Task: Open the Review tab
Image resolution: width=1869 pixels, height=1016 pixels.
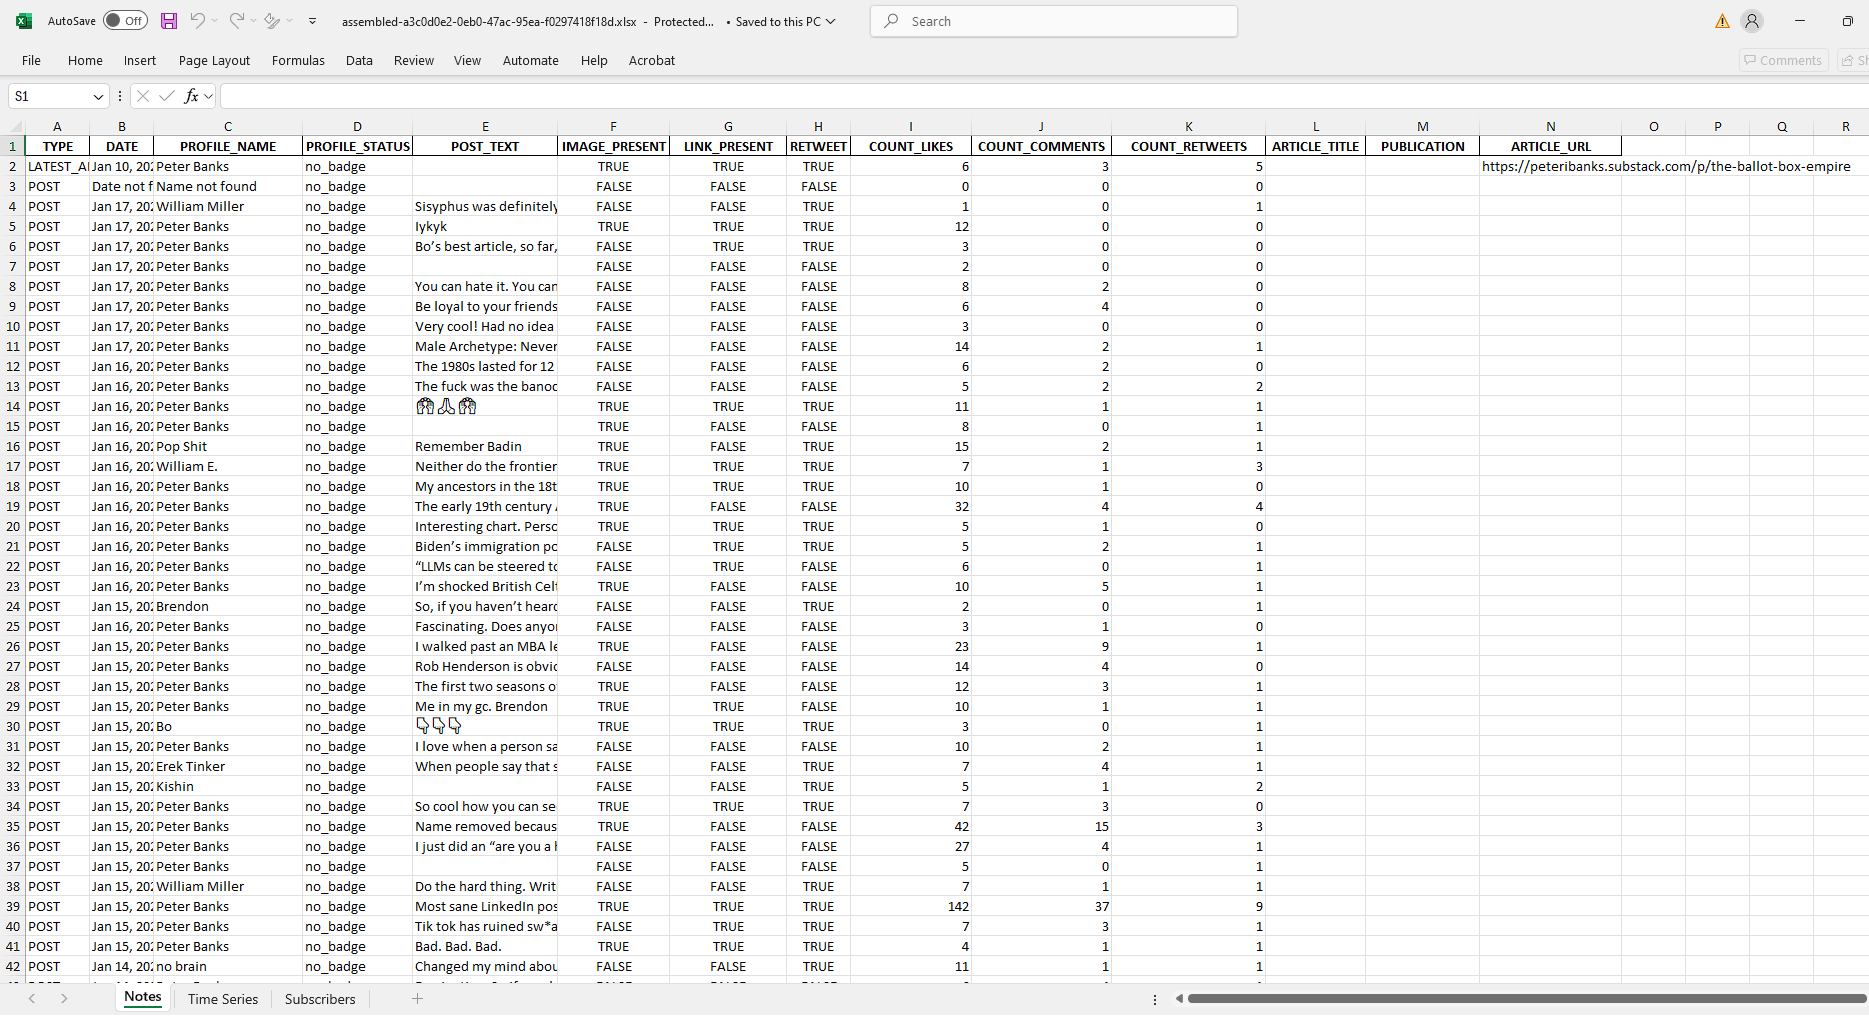Action: pos(414,60)
